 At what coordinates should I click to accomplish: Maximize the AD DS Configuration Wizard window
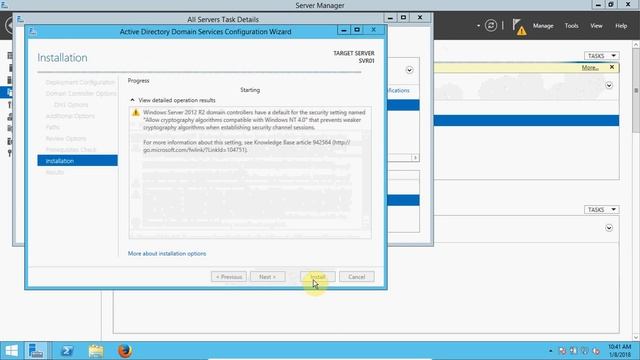coord(357,30)
